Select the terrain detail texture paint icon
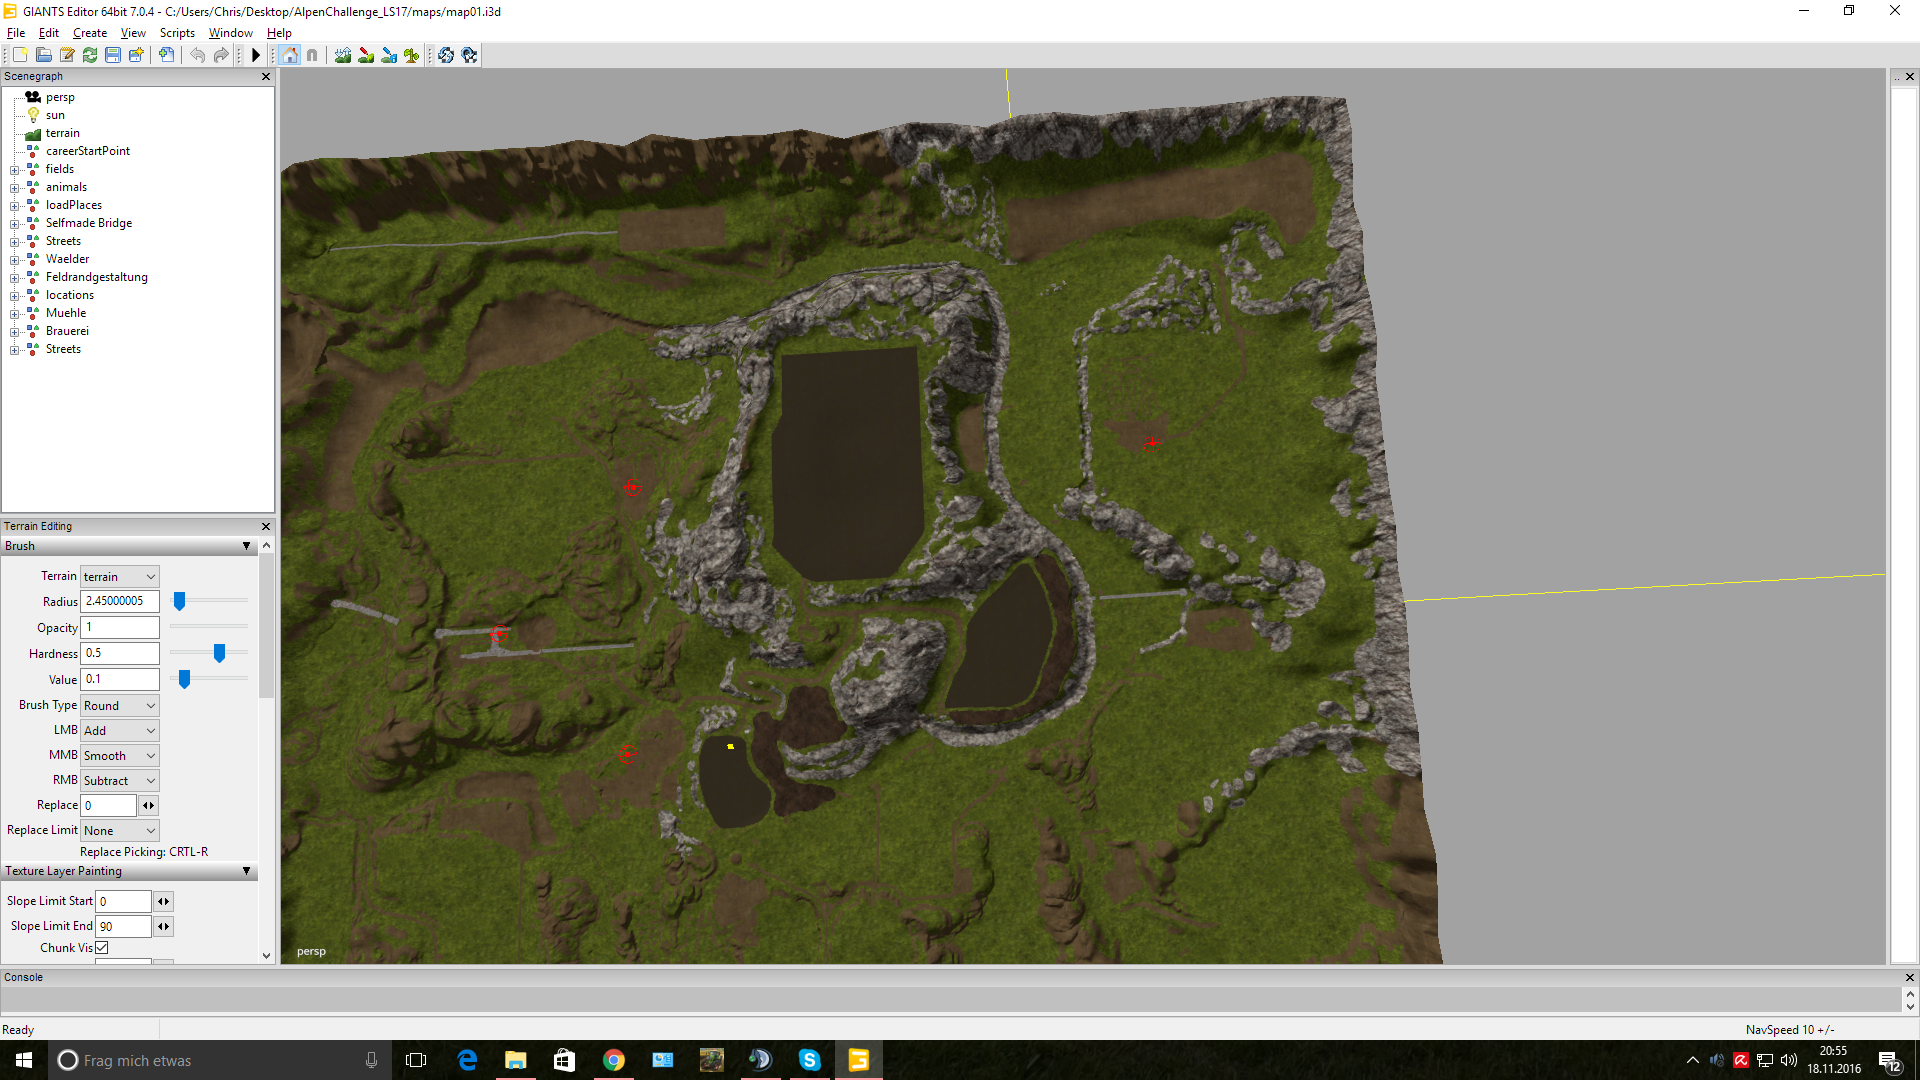Image resolution: width=1920 pixels, height=1080 pixels. [x=366, y=55]
